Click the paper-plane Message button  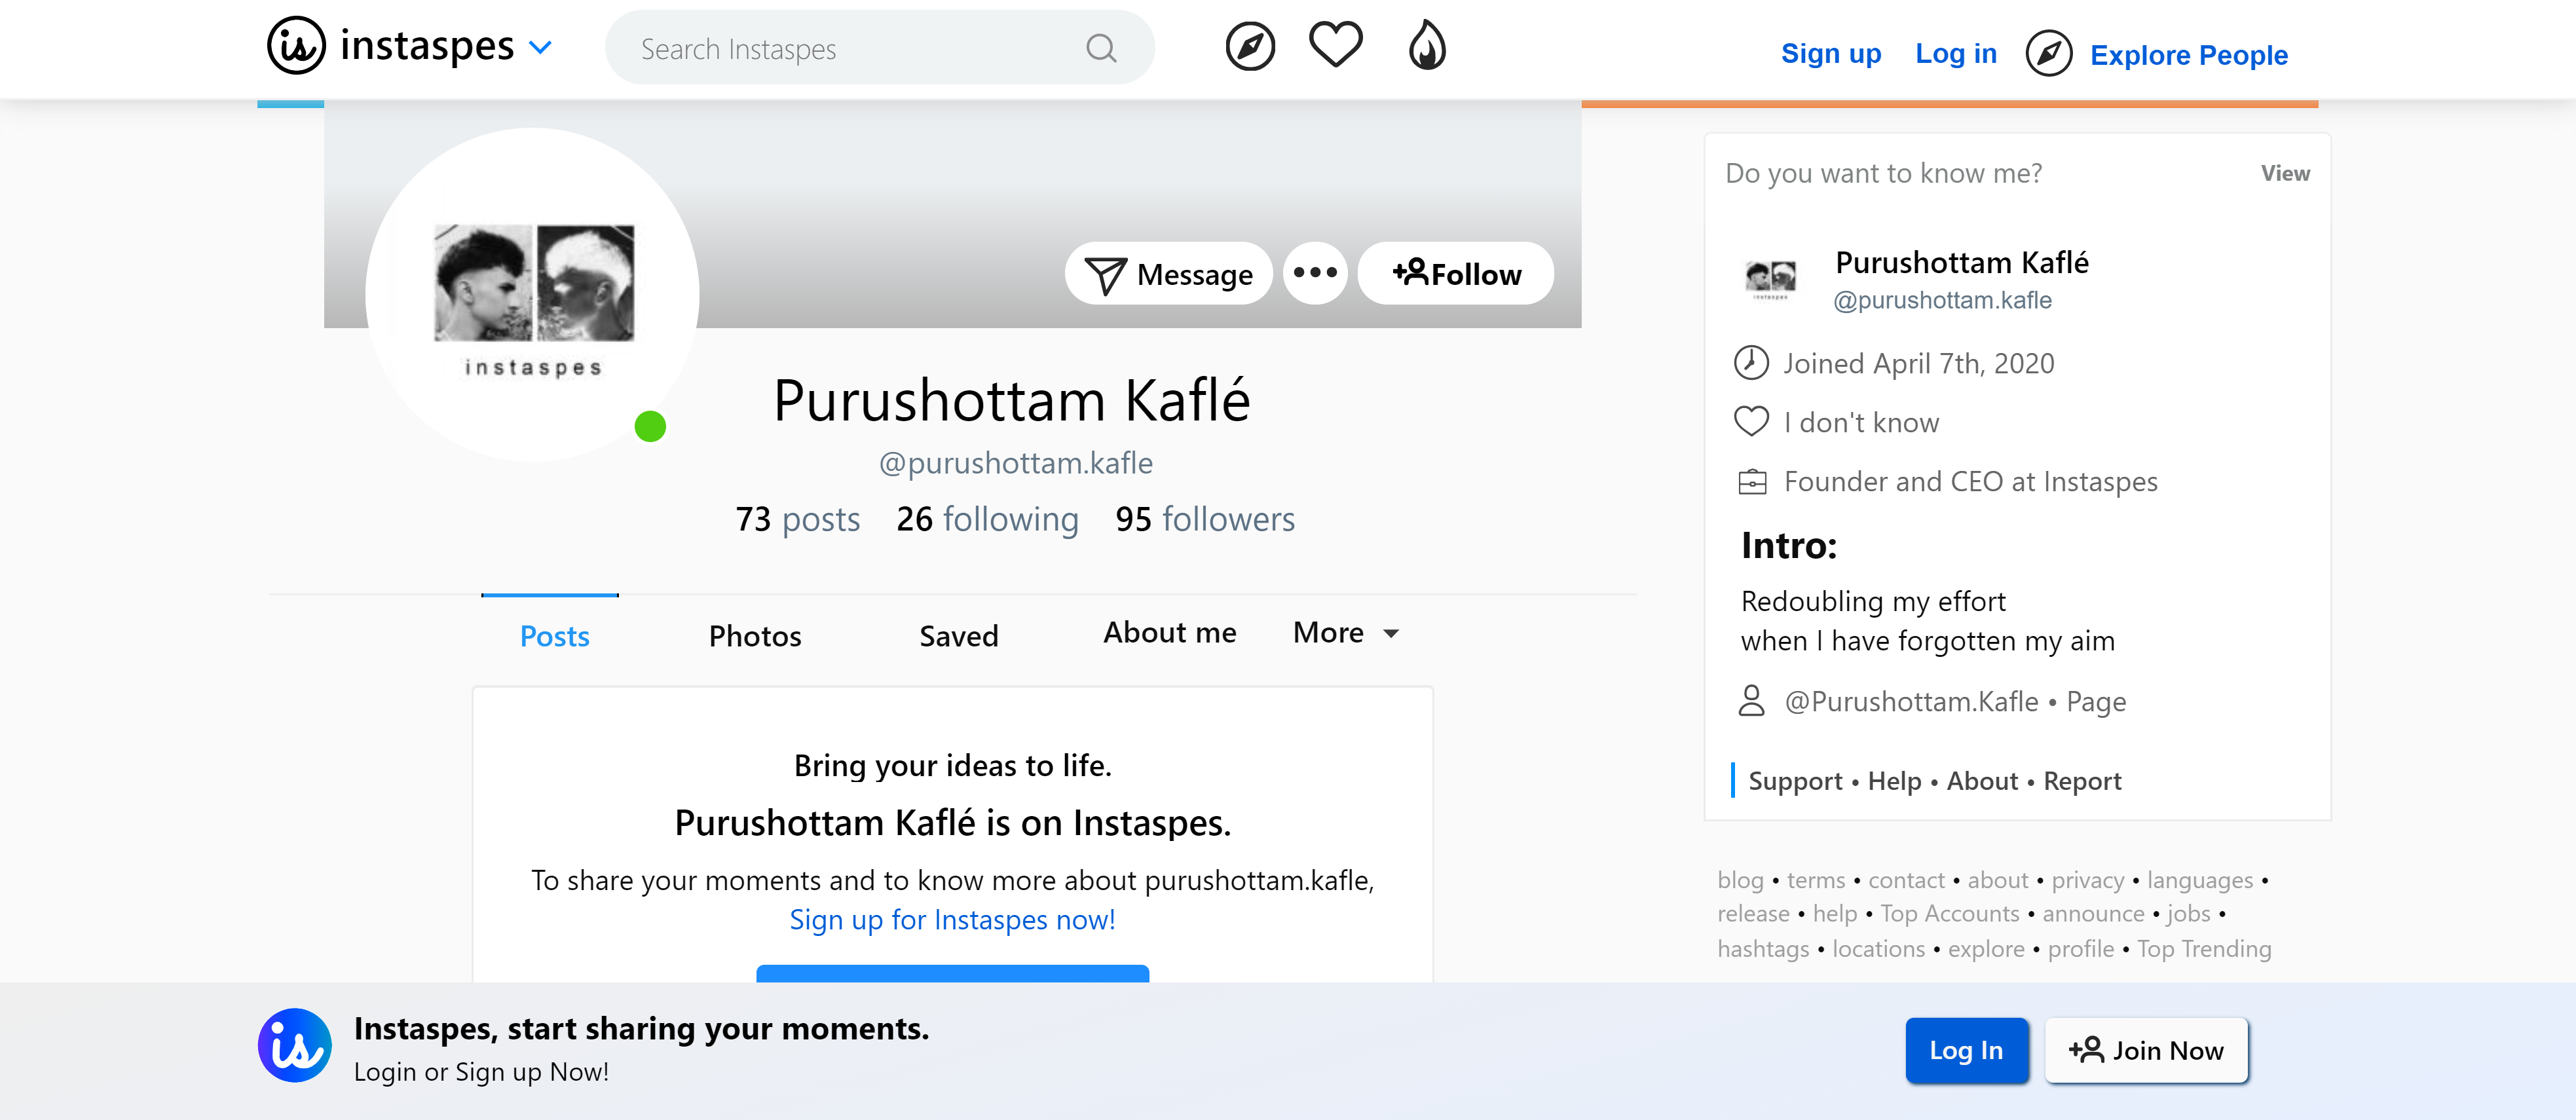[x=1168, y=273]
